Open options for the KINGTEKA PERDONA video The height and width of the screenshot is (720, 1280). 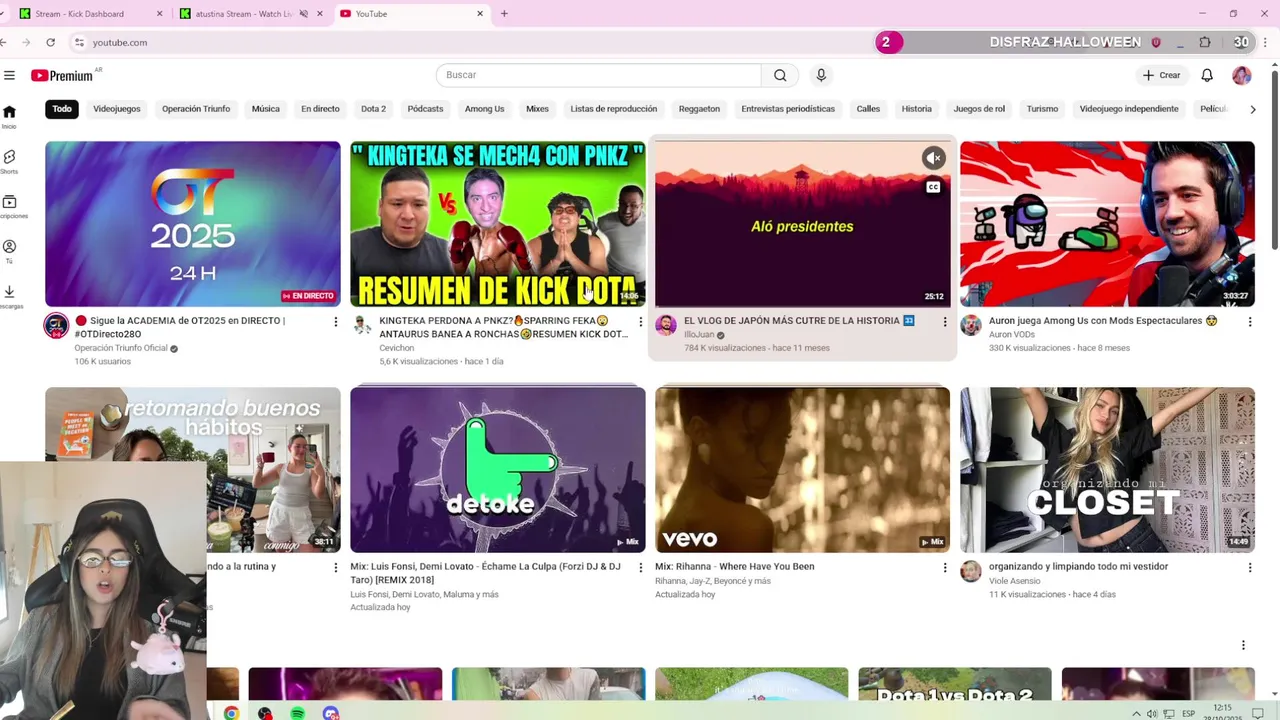tap(640, 322)
